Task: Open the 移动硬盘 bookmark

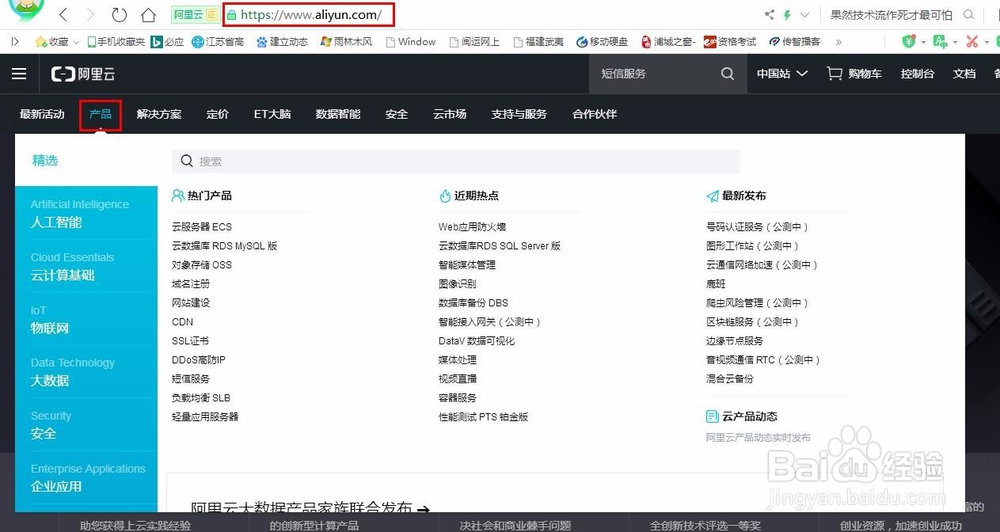Action: 602,41
